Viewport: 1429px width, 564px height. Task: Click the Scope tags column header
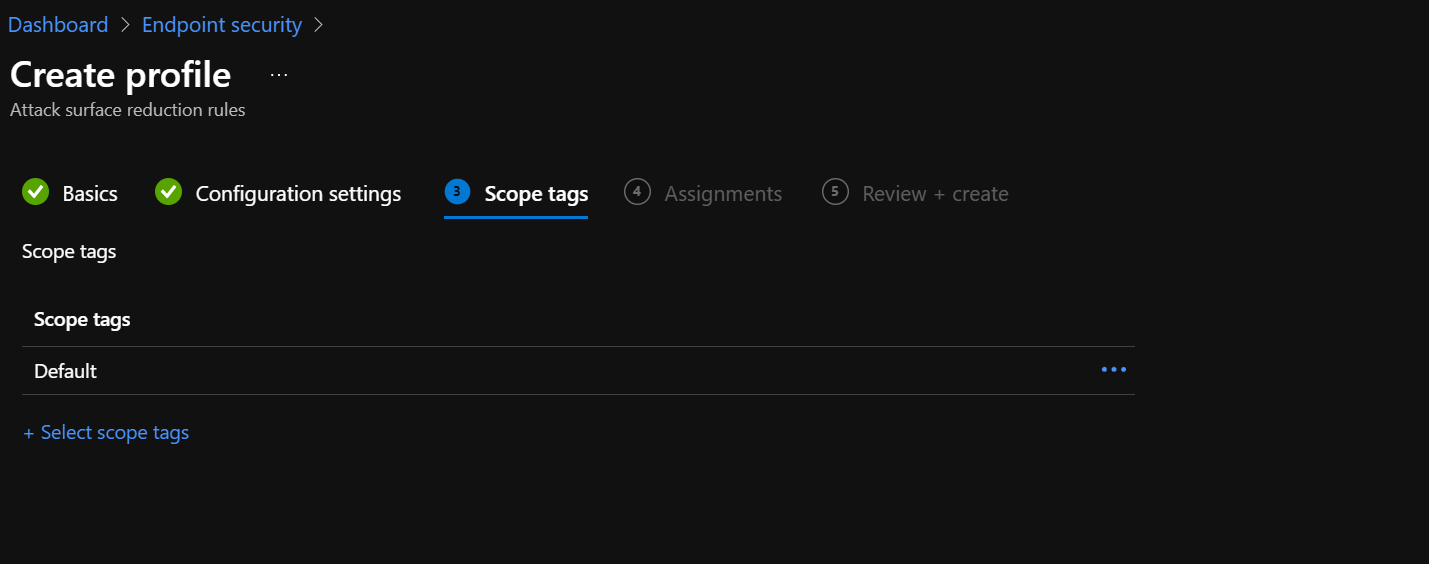click(x=82, y=320)
